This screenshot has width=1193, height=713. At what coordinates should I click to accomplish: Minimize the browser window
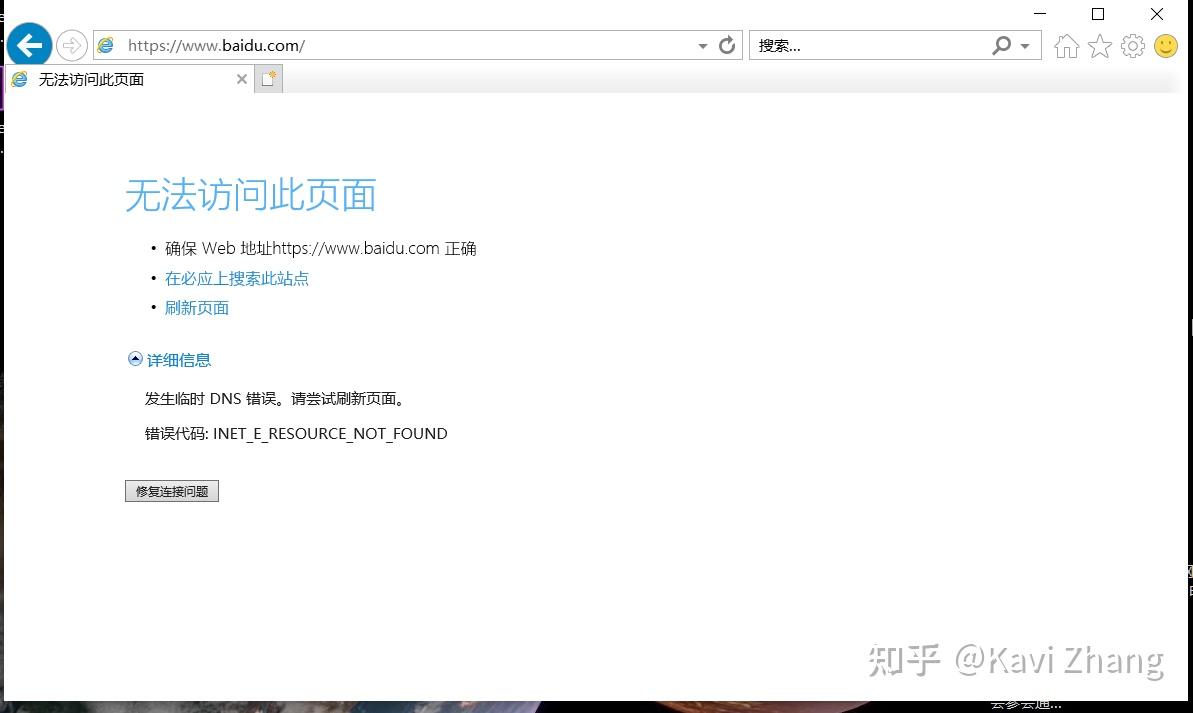1040,14
